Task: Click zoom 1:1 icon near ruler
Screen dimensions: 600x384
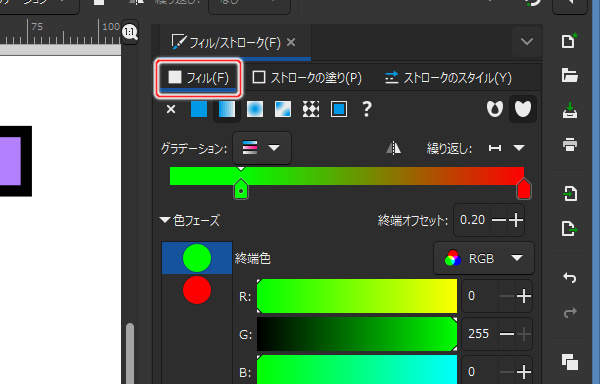Action: click(130, 32)
